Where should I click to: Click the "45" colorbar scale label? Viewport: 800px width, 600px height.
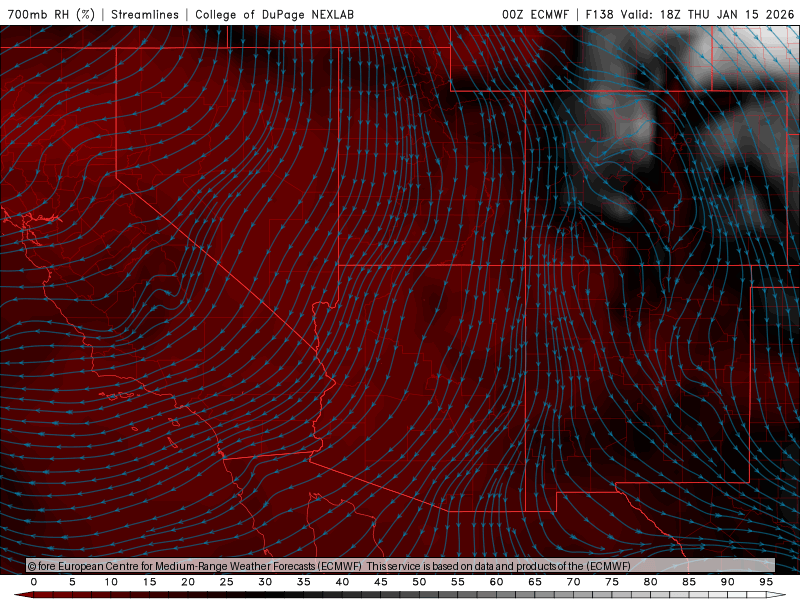[x=381, y=582]
